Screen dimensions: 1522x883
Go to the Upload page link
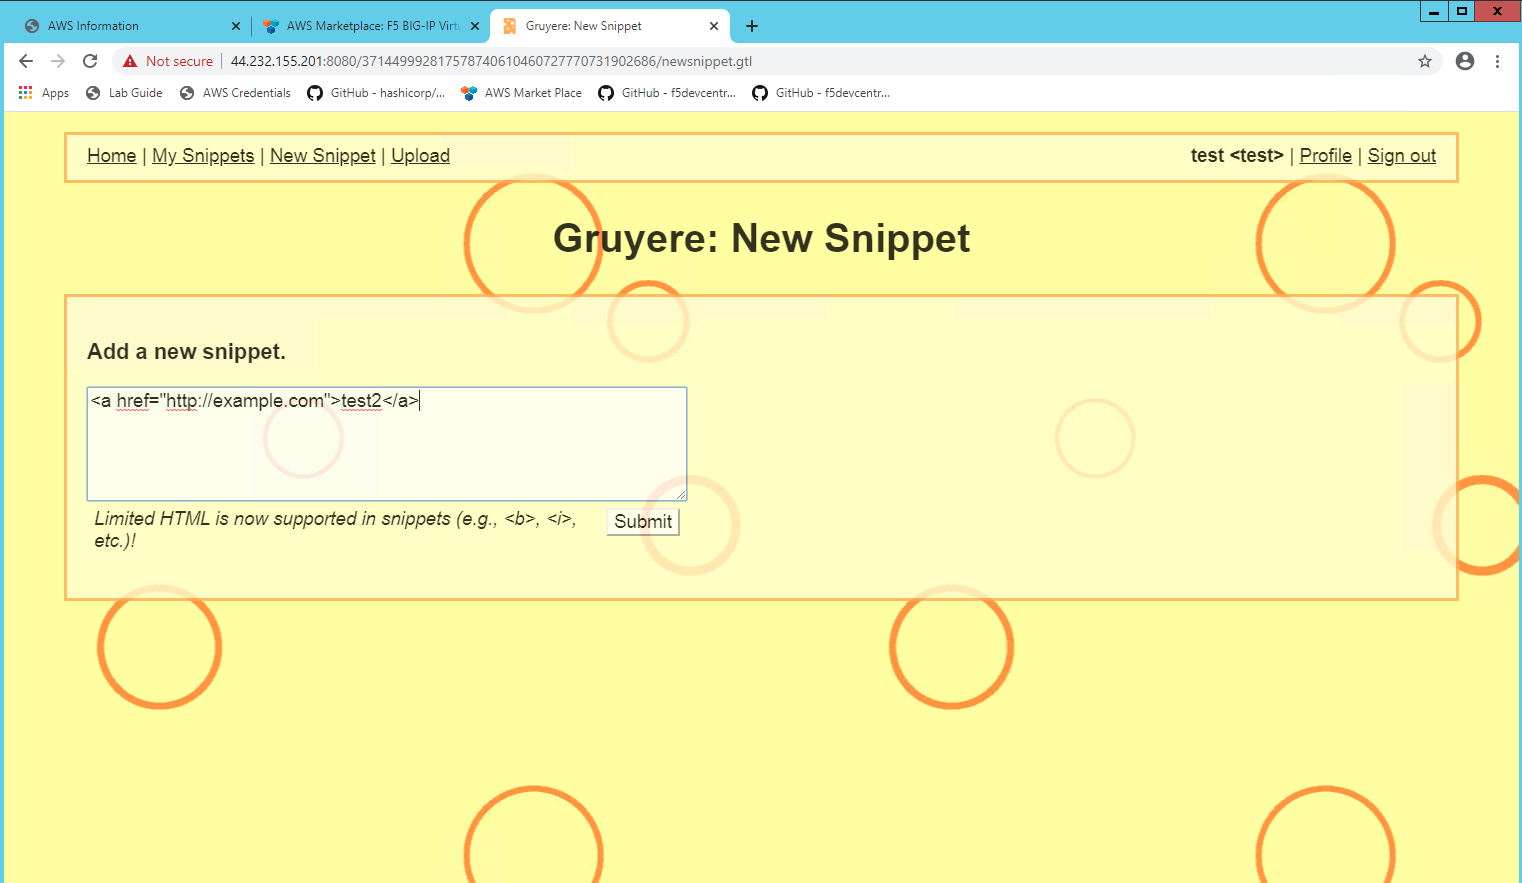(420, 156)
